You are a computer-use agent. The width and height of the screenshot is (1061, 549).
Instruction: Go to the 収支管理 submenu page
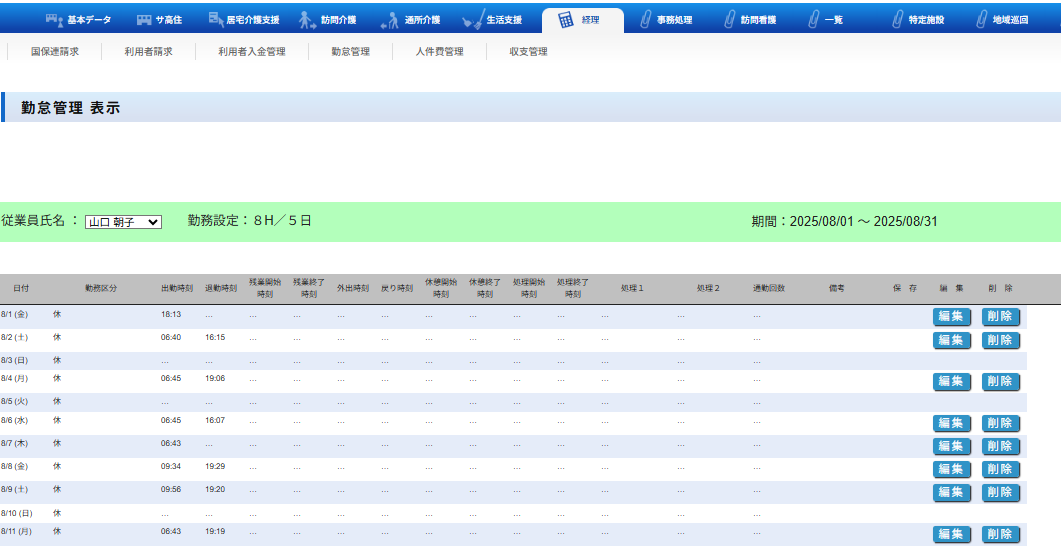click(528, 52)
